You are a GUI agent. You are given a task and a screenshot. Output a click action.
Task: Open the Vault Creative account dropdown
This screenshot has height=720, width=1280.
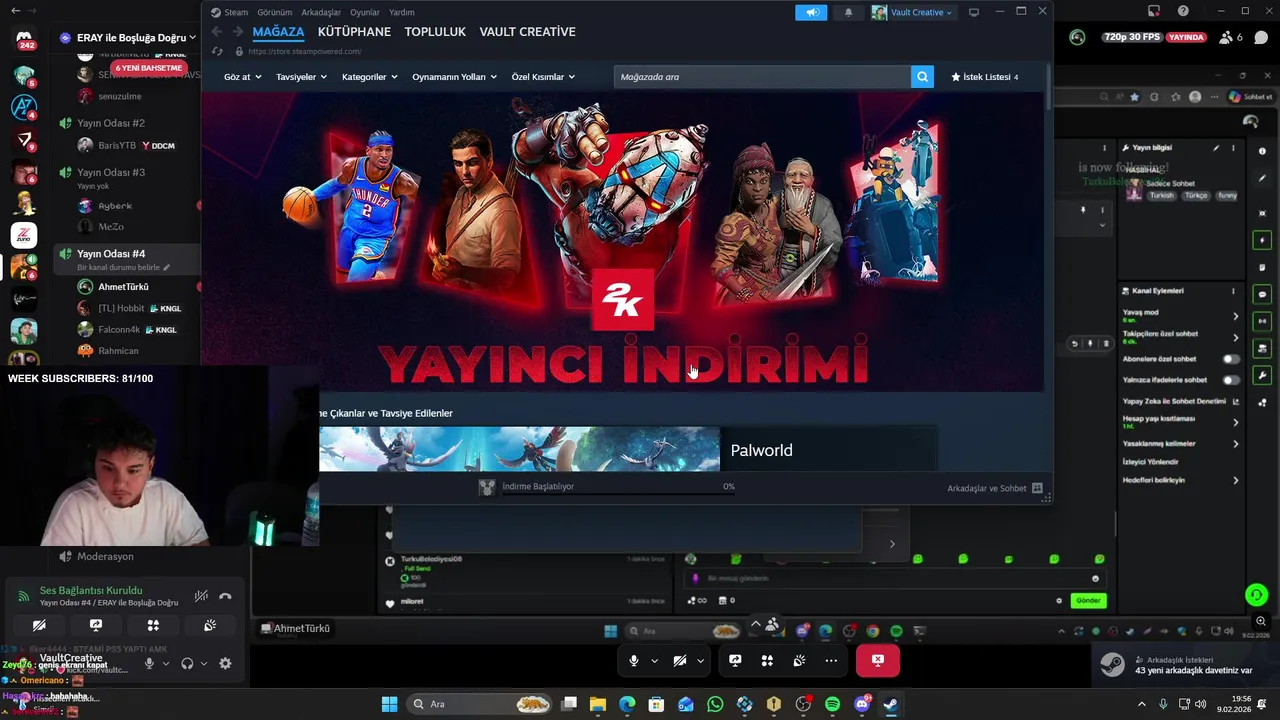912,12
